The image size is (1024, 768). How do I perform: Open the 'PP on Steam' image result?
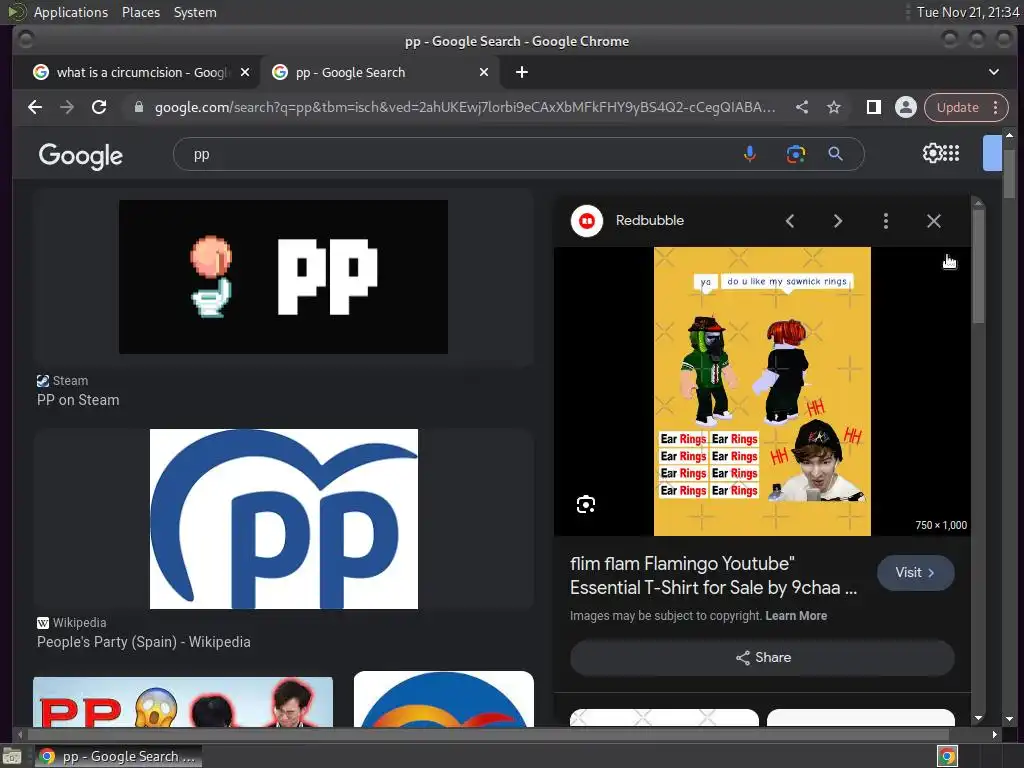click(283, 277)
